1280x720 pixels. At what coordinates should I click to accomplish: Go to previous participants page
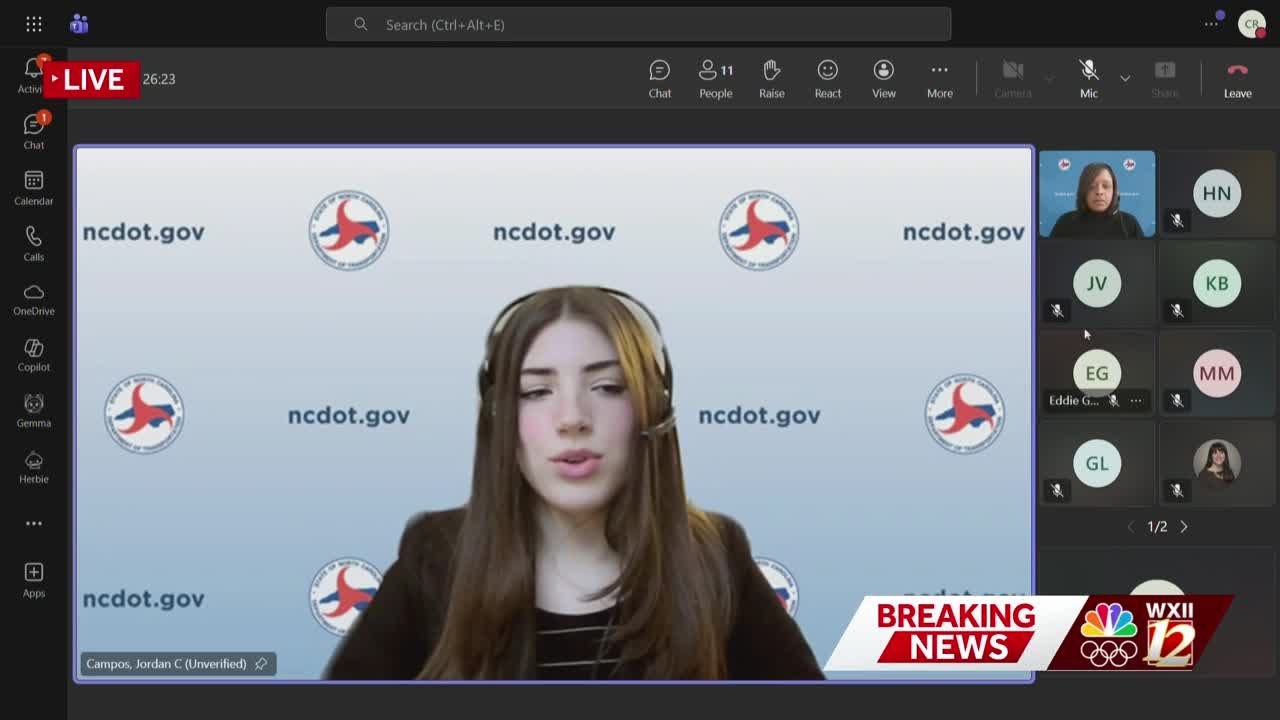(1131, 526)
